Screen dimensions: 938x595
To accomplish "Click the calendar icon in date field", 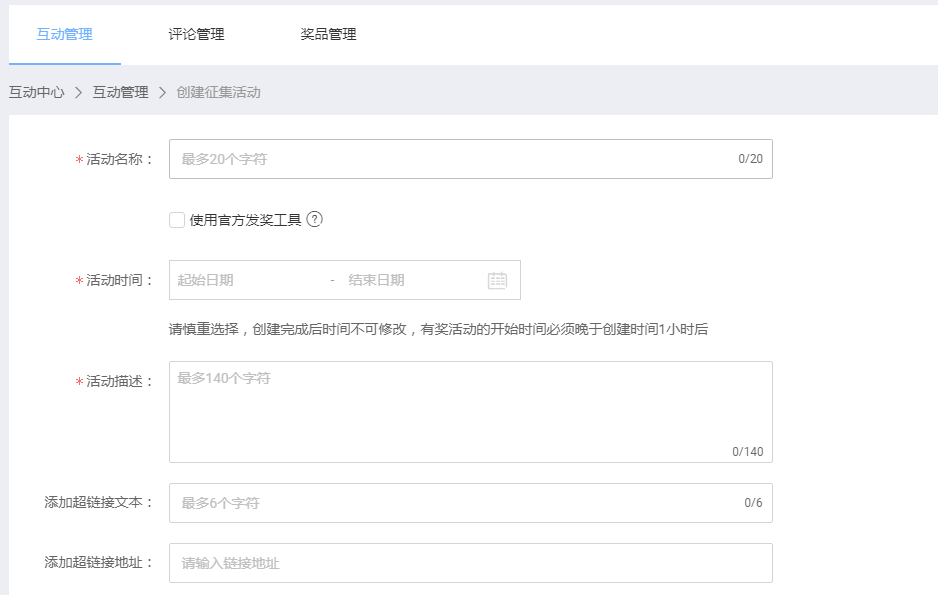I will (x=497, y=281).
